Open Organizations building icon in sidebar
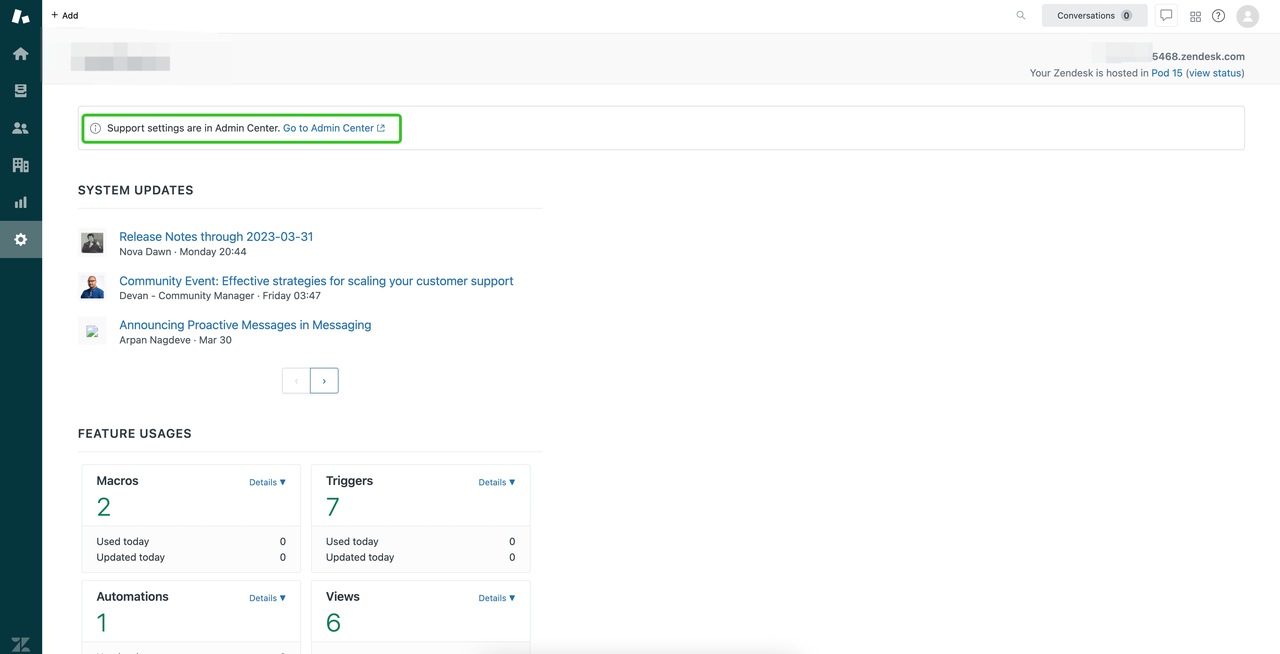This screenshot has width=1280, height=654. point(20,165)
